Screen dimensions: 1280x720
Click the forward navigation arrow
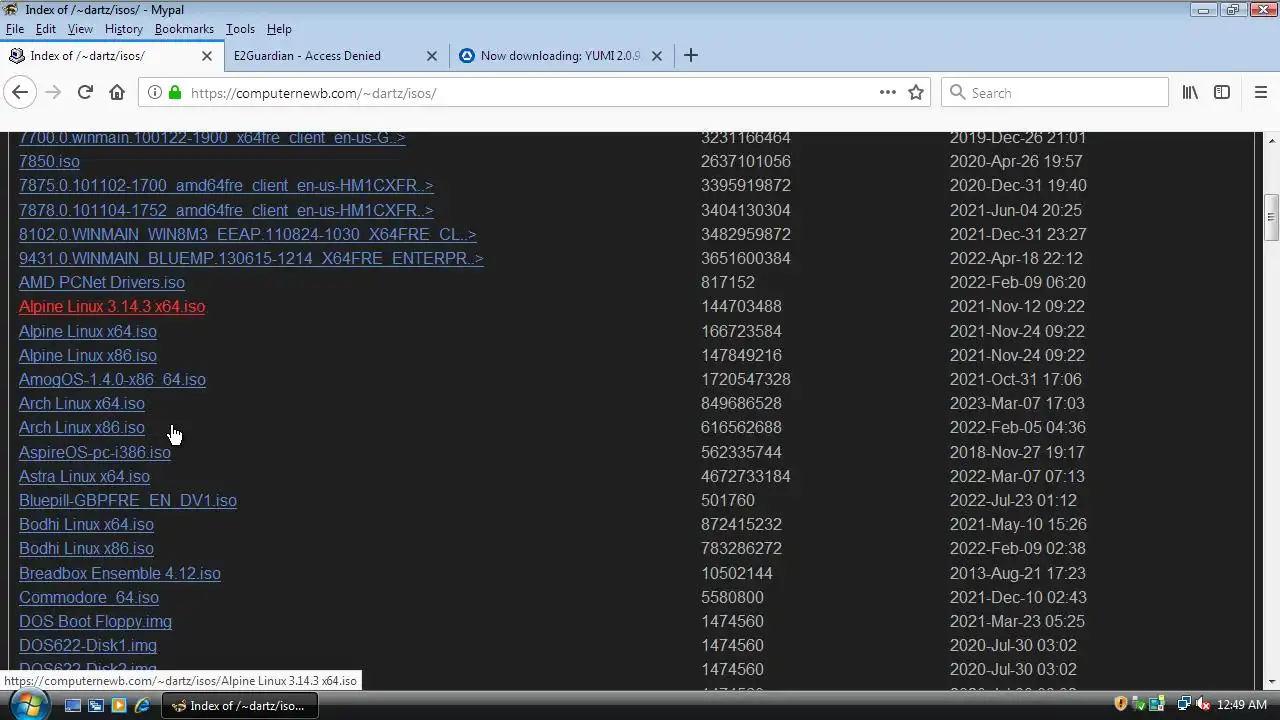point(53,92)
